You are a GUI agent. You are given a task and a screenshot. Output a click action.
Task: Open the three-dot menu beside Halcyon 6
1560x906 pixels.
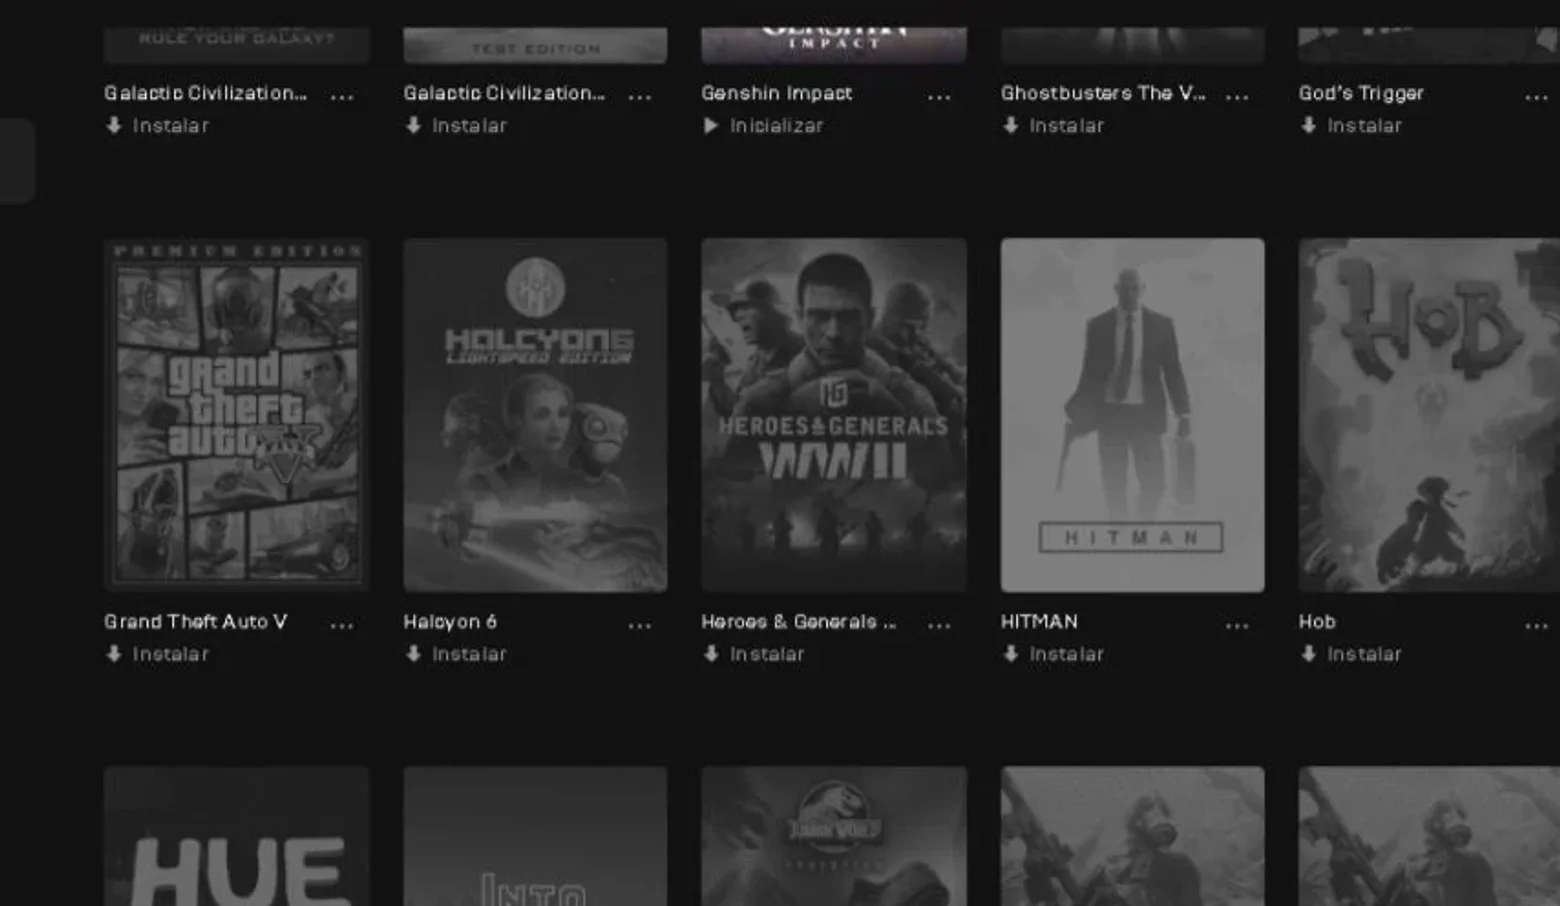[x=640, y=626]
